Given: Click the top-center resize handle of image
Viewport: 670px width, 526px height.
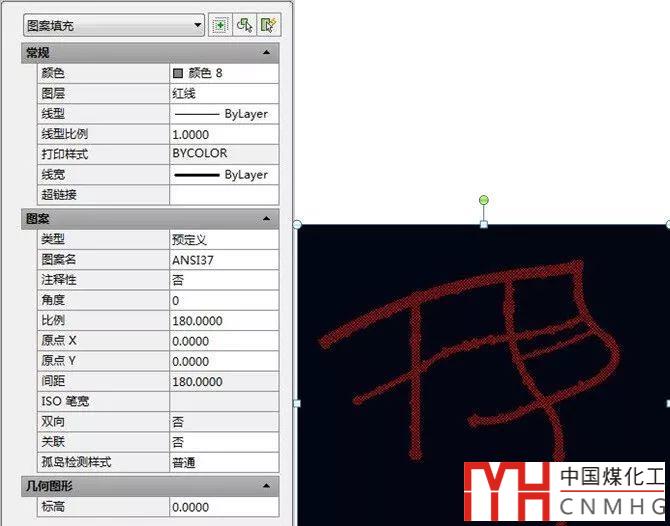Looking at the screenshot, I should point(484,224).
